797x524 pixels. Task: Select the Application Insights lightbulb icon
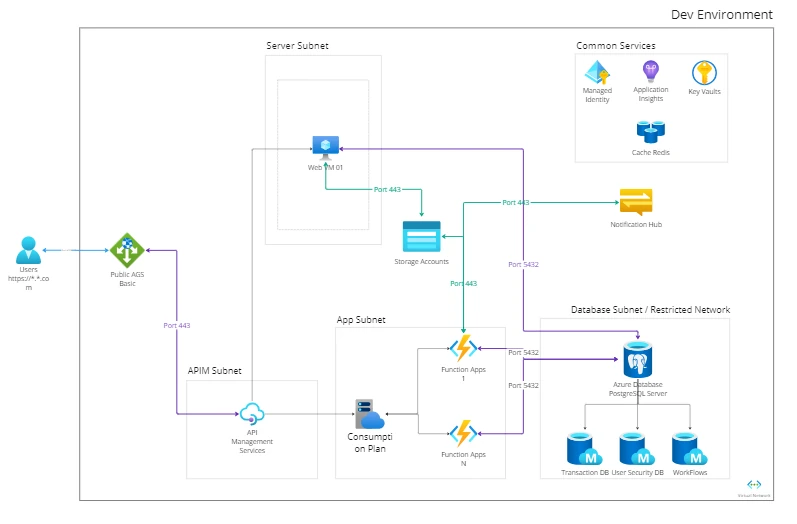[x=651, y=72]
